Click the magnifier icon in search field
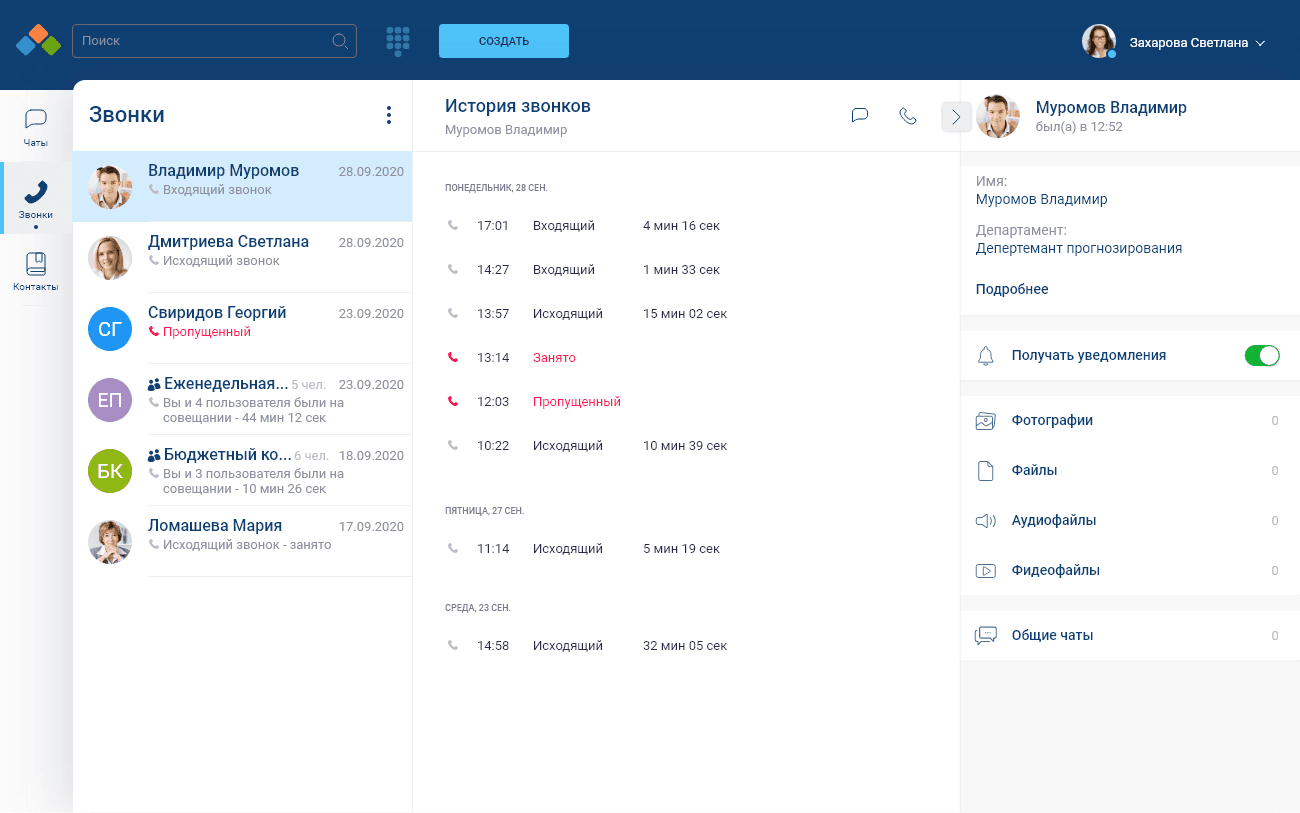1300x813 pixels. coord(340,41)
